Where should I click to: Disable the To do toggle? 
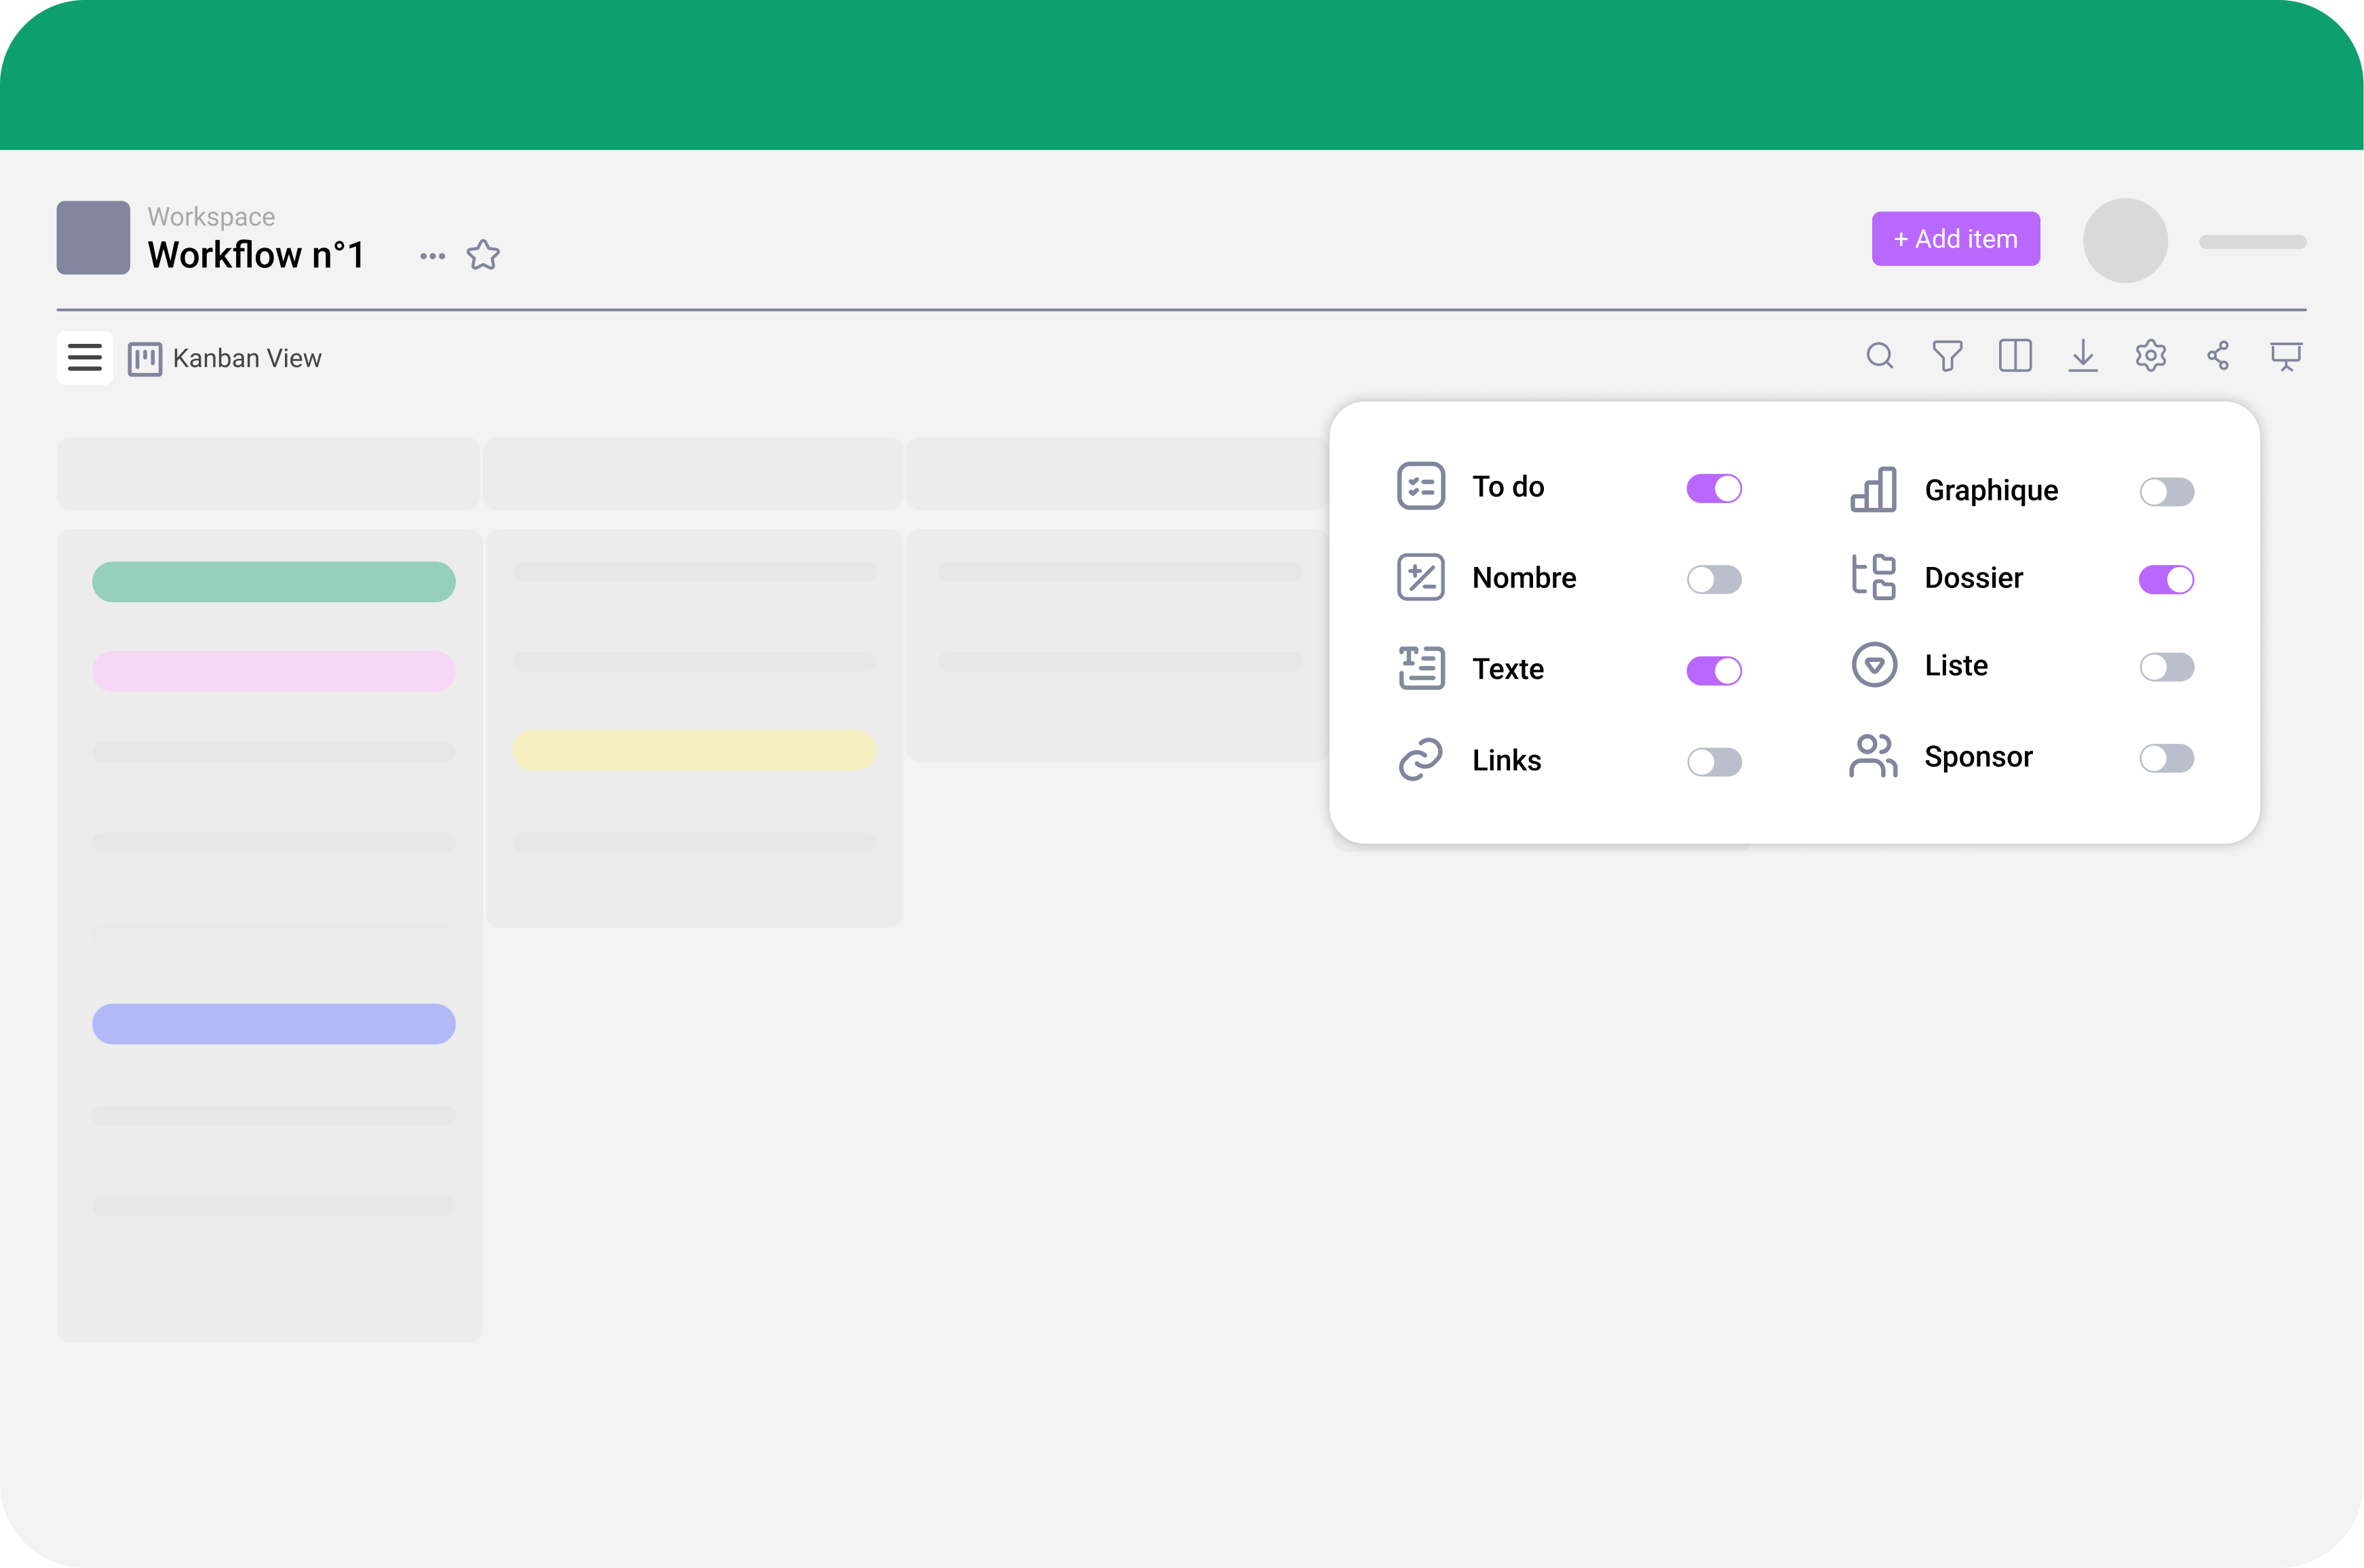pos(1714,488)
